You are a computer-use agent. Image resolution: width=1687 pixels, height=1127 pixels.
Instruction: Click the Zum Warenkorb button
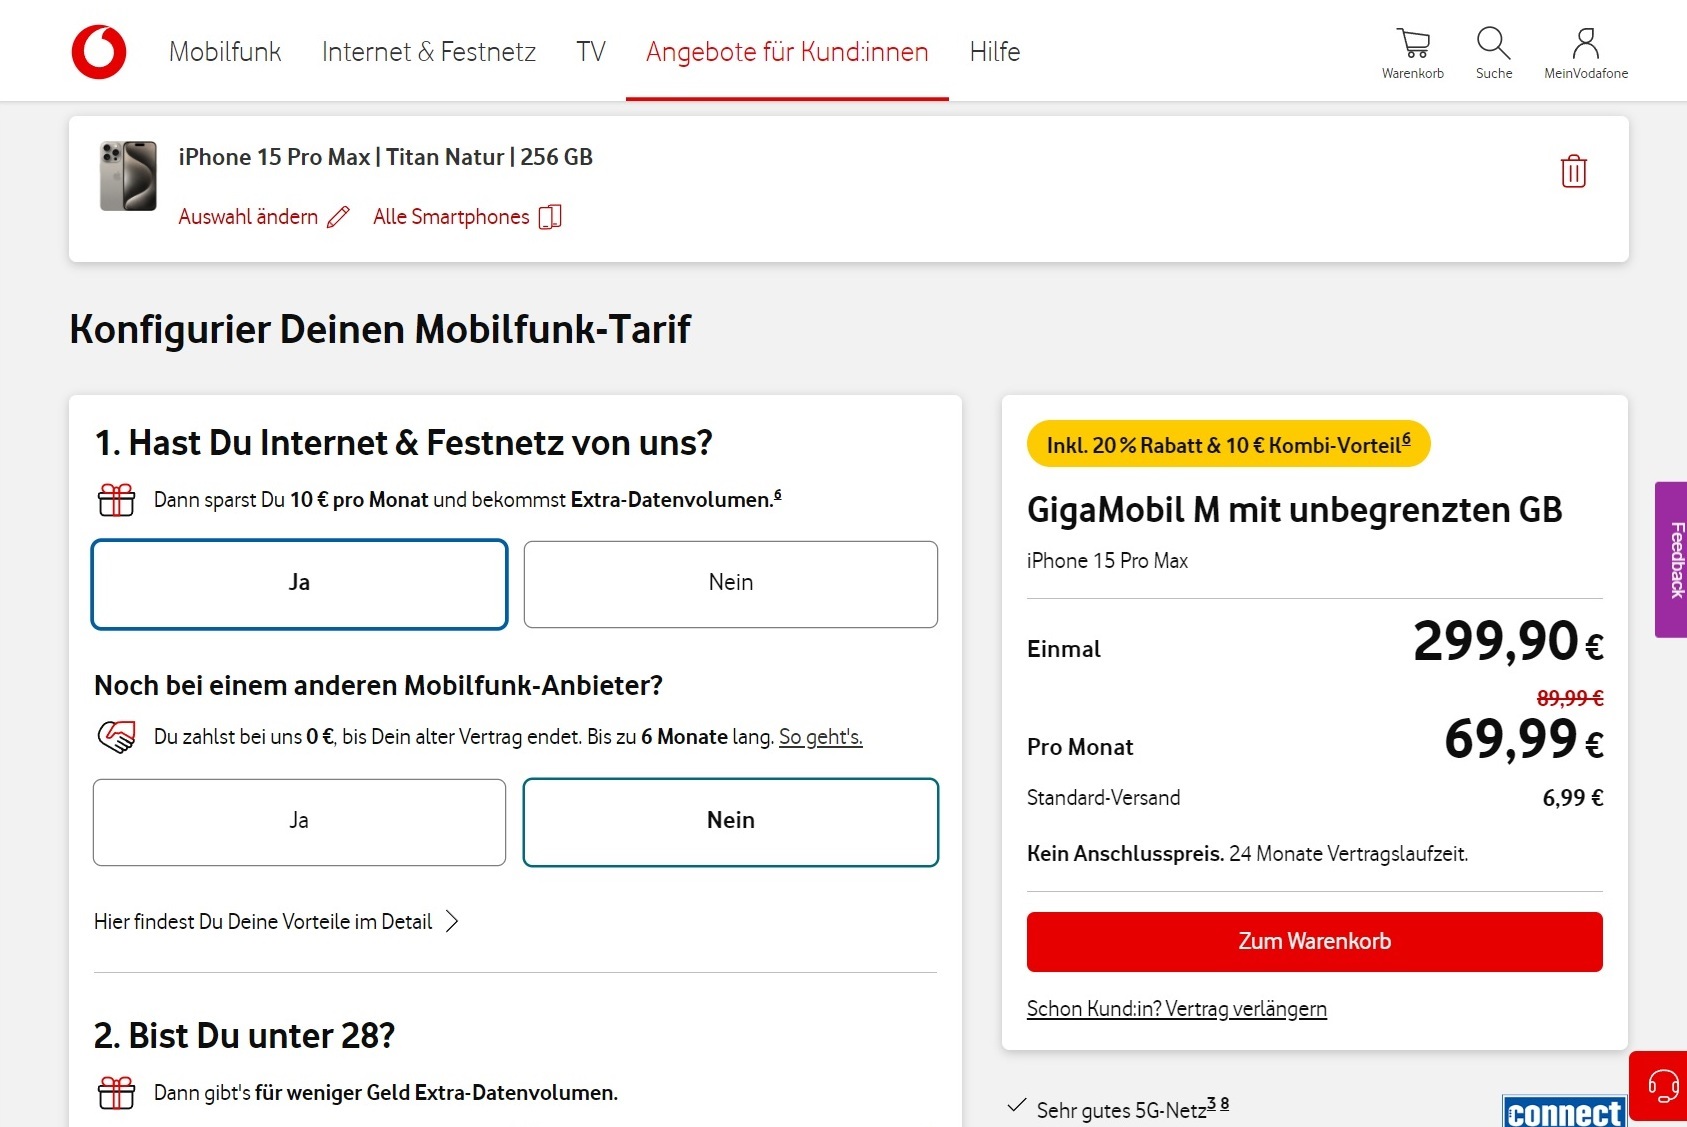[x=1314, y=941]
